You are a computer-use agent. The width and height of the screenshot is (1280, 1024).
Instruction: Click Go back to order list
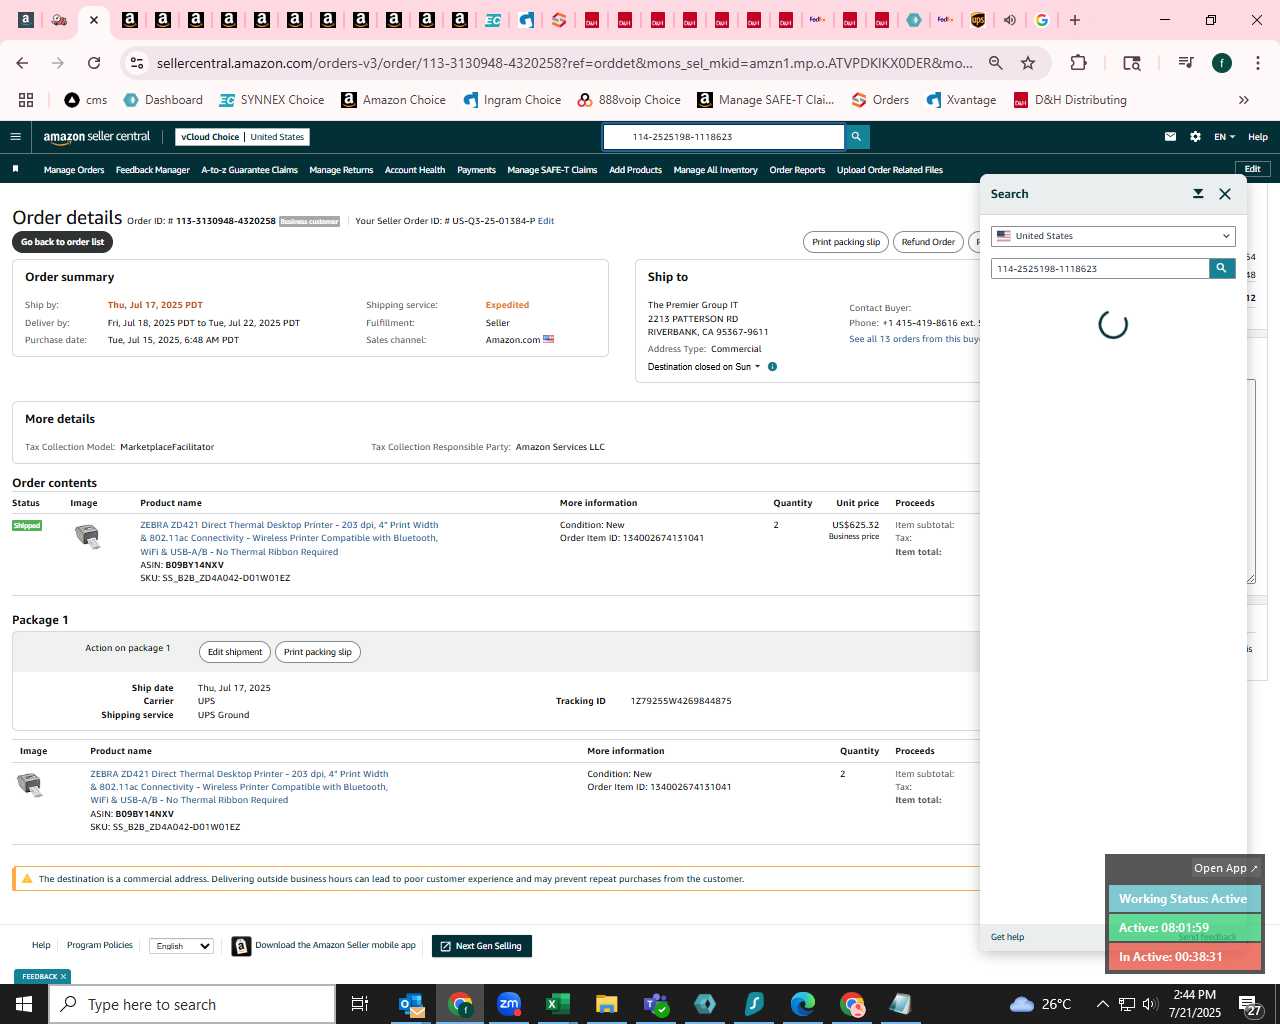coord(62,242)
